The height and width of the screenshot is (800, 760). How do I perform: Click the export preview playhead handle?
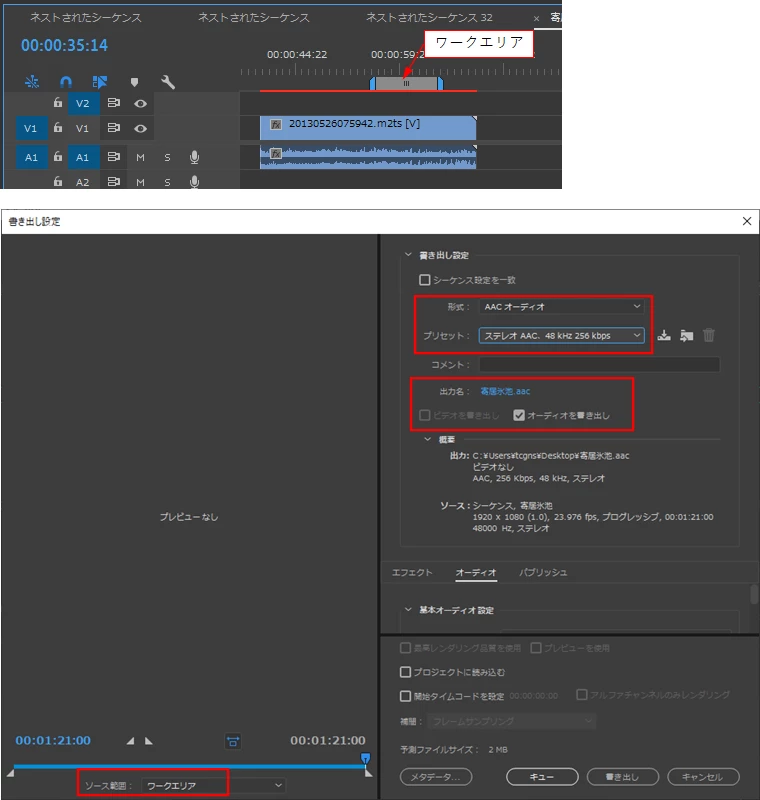(366, 759)
